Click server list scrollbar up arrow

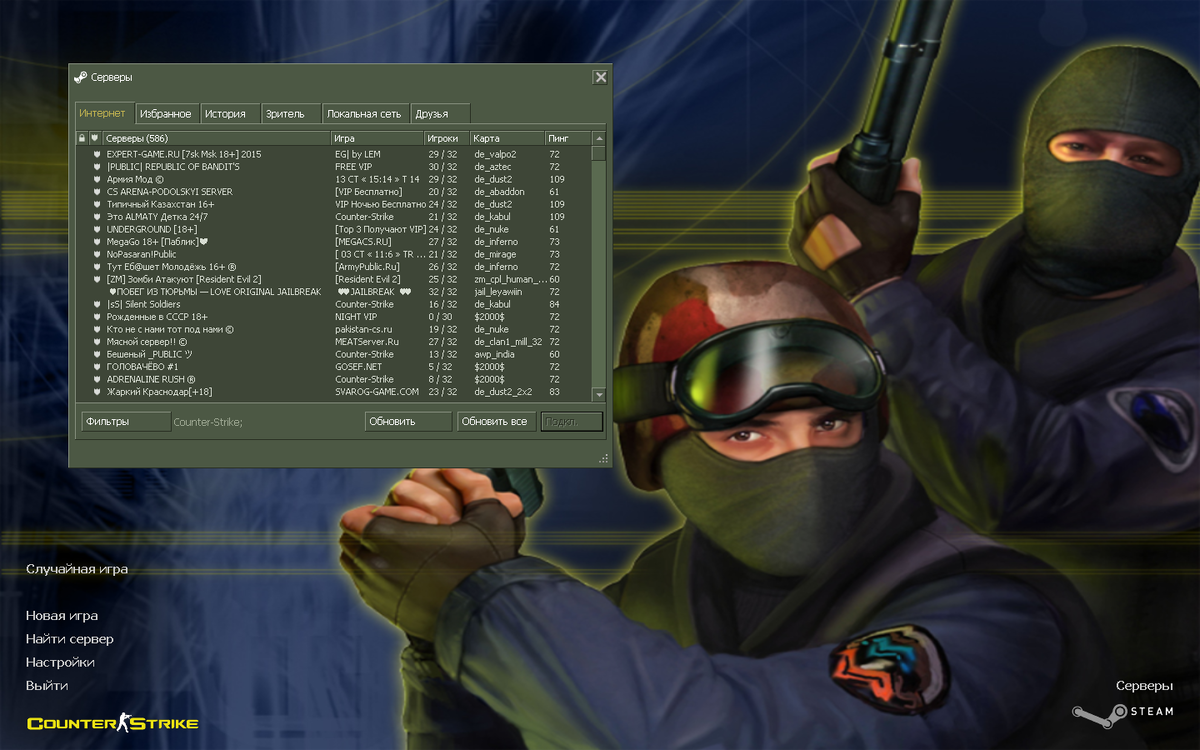pos(598,138)
